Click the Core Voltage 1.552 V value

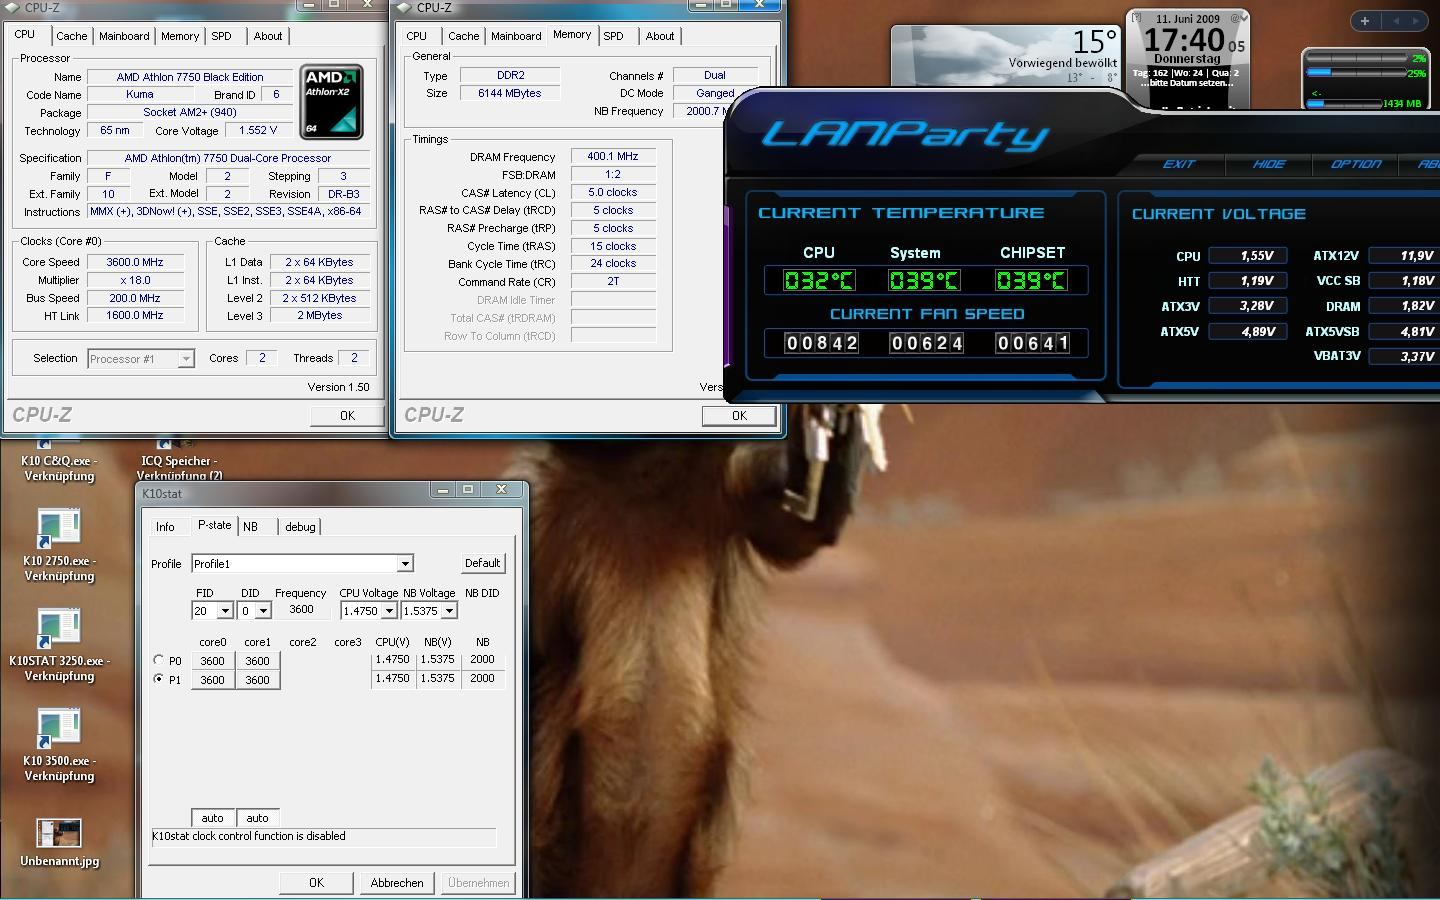click(259, 130)
